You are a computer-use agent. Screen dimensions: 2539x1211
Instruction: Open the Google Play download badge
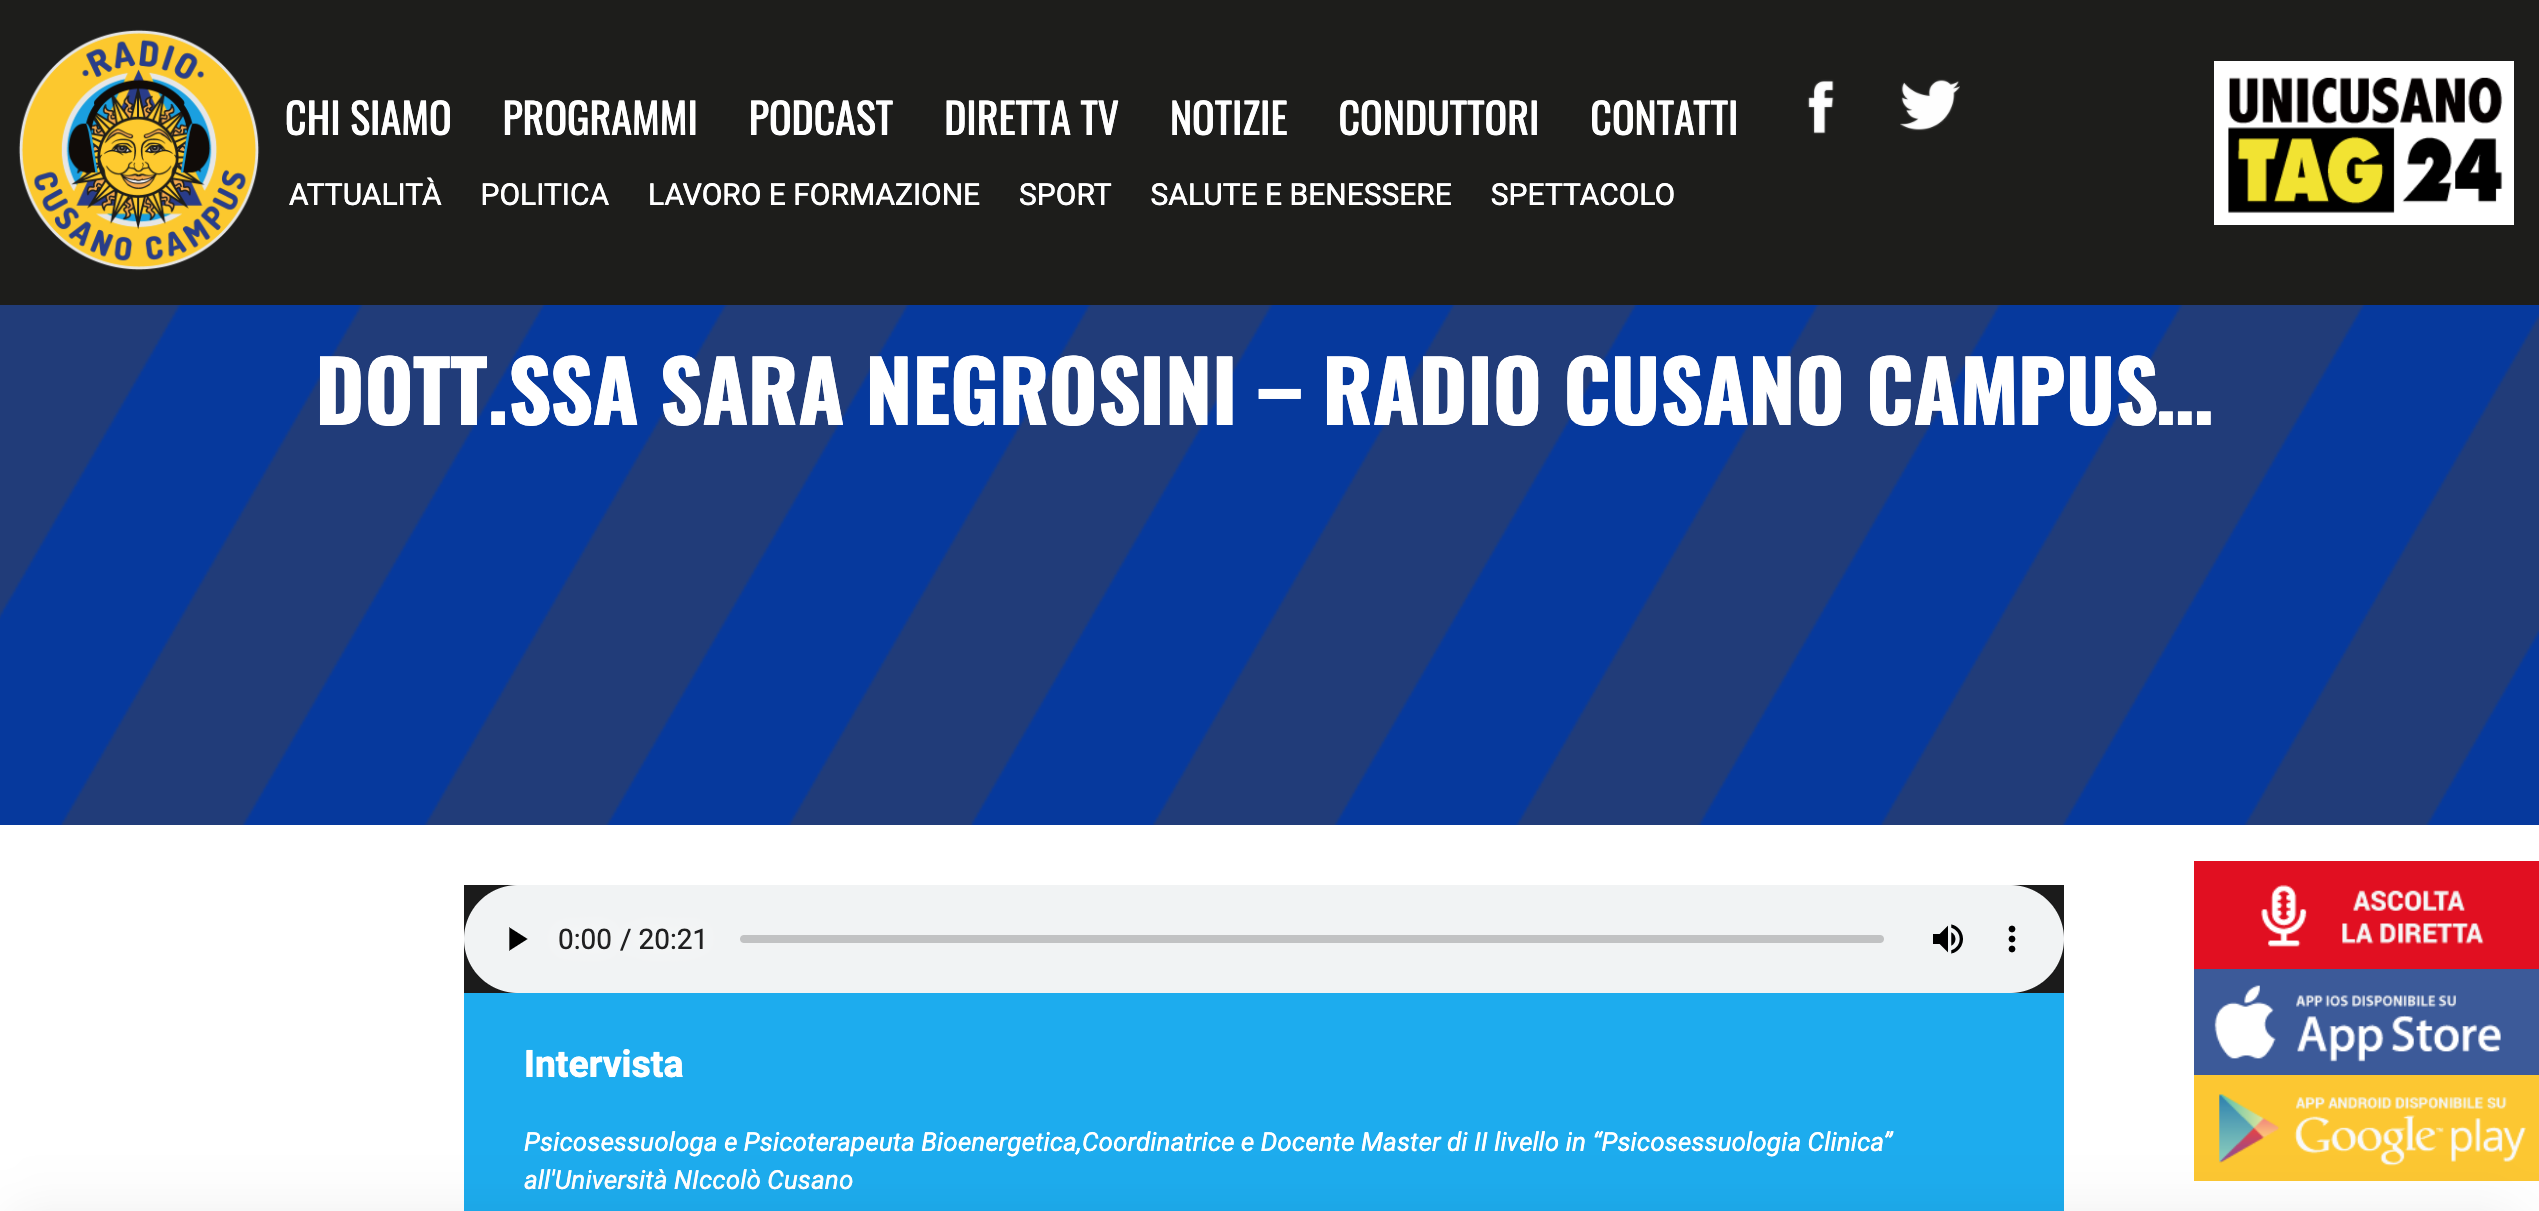click(x=2366, y=1128)
